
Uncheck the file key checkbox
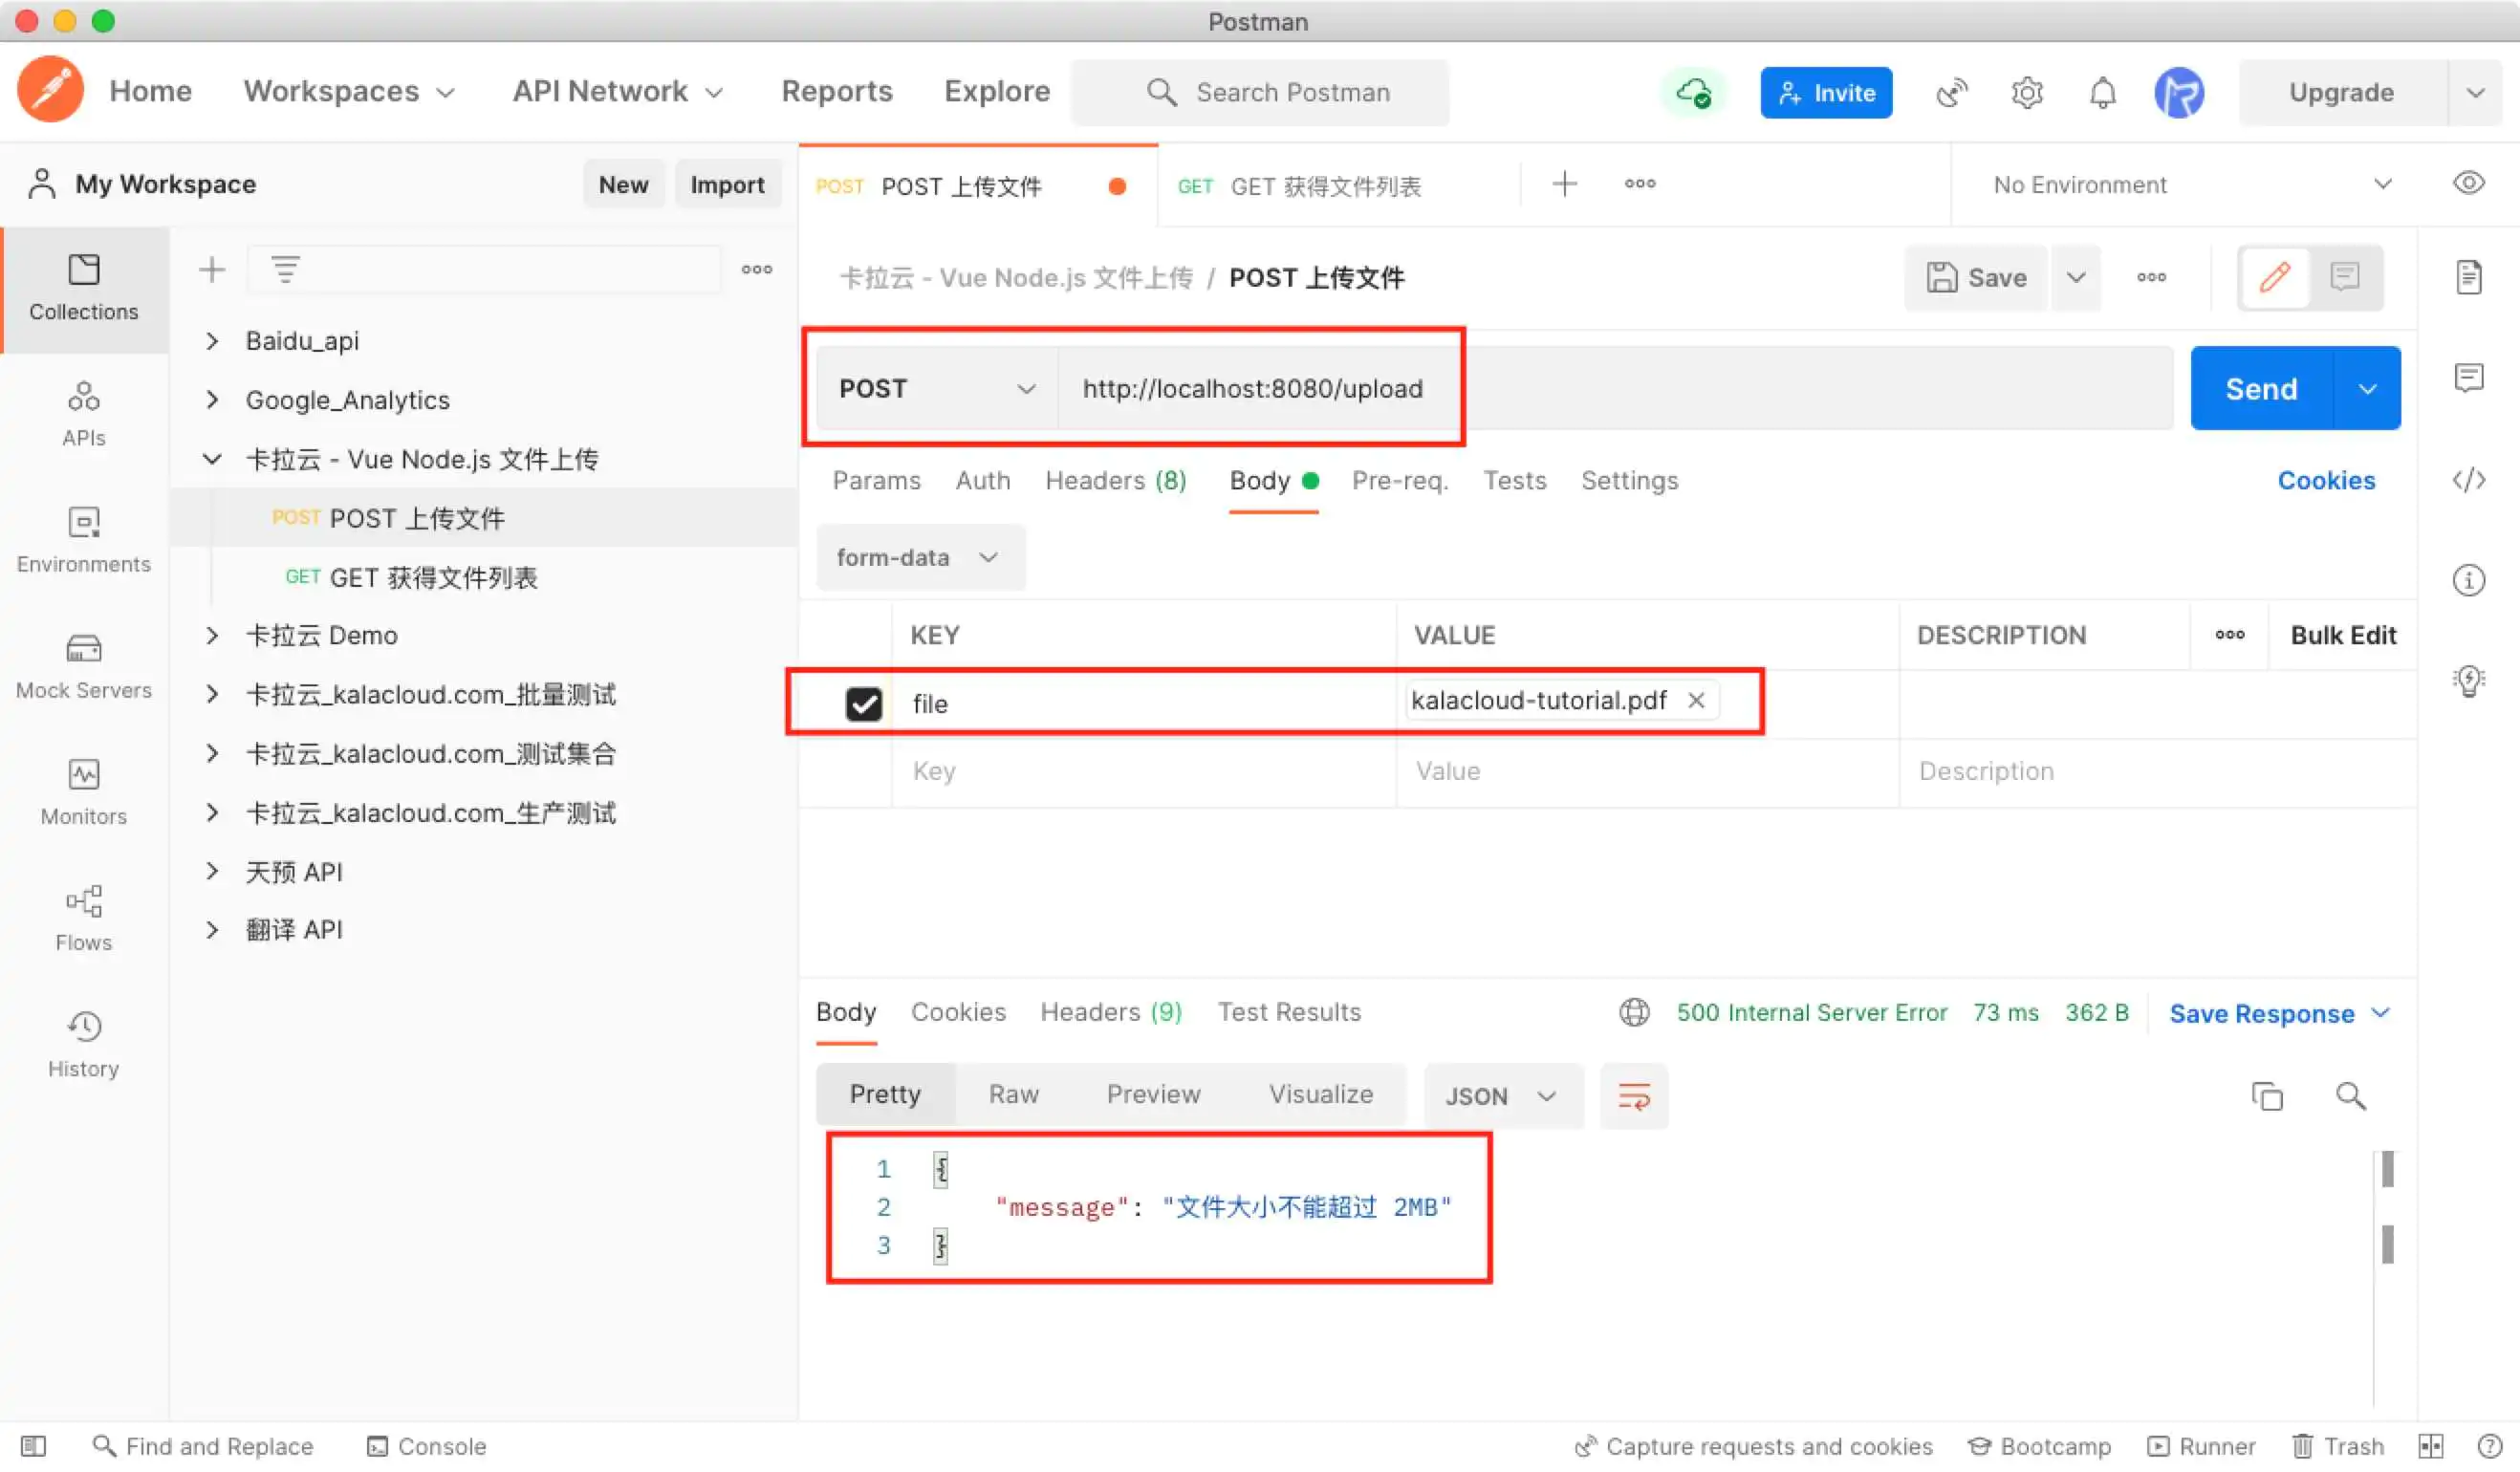[x=863, y=703]
